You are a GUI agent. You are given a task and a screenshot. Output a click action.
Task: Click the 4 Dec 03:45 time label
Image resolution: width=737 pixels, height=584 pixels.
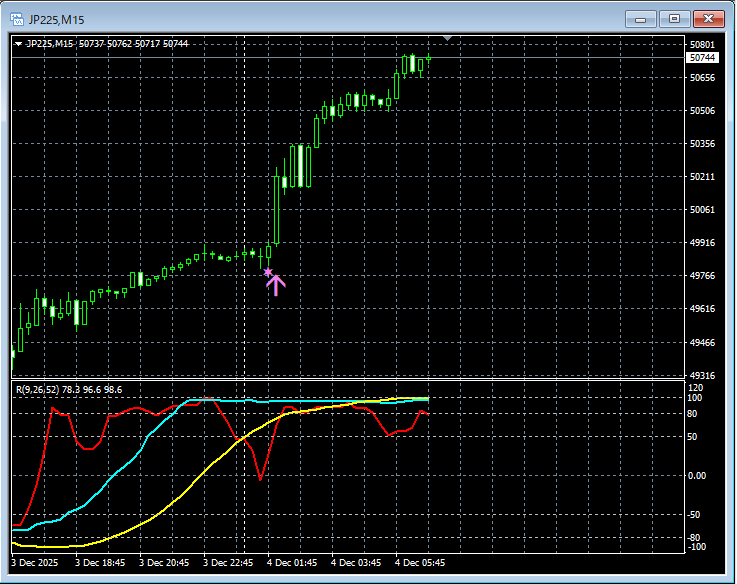click(x=356, y=562)
